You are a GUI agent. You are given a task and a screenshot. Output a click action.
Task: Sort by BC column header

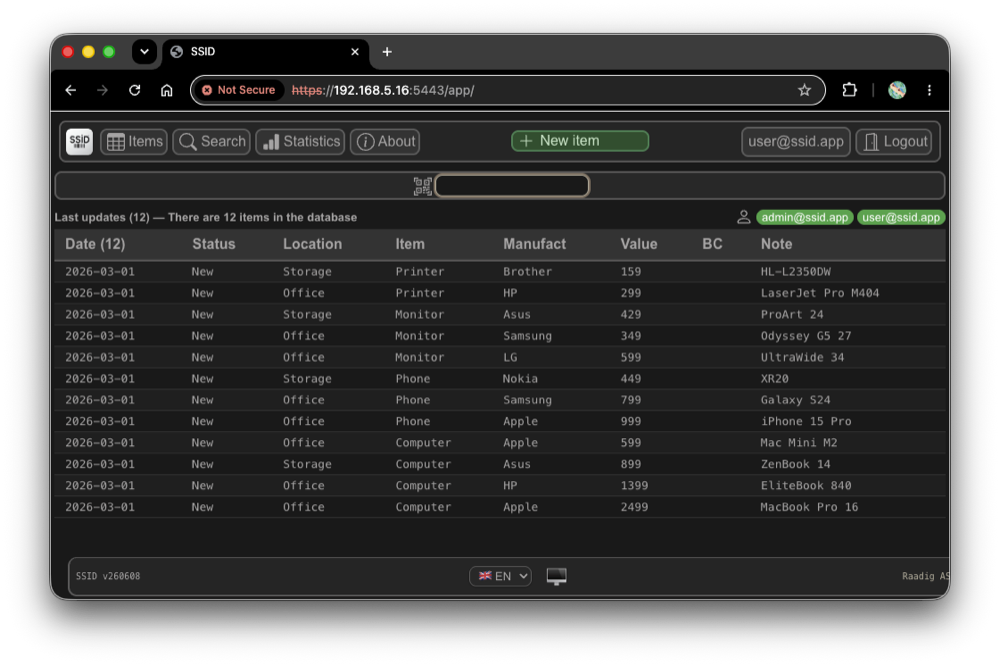point(712,244)
